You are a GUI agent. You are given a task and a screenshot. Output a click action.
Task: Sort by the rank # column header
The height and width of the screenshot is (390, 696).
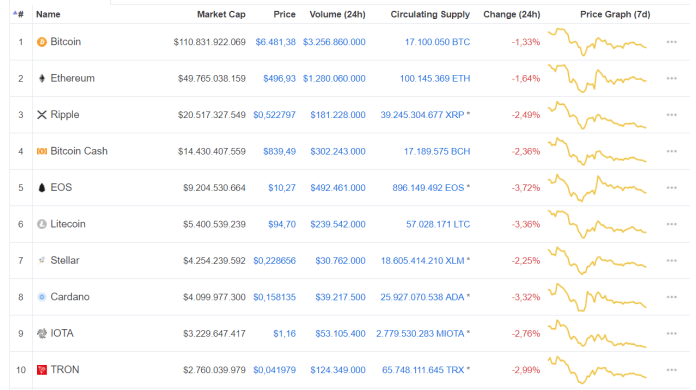[19, 14]
